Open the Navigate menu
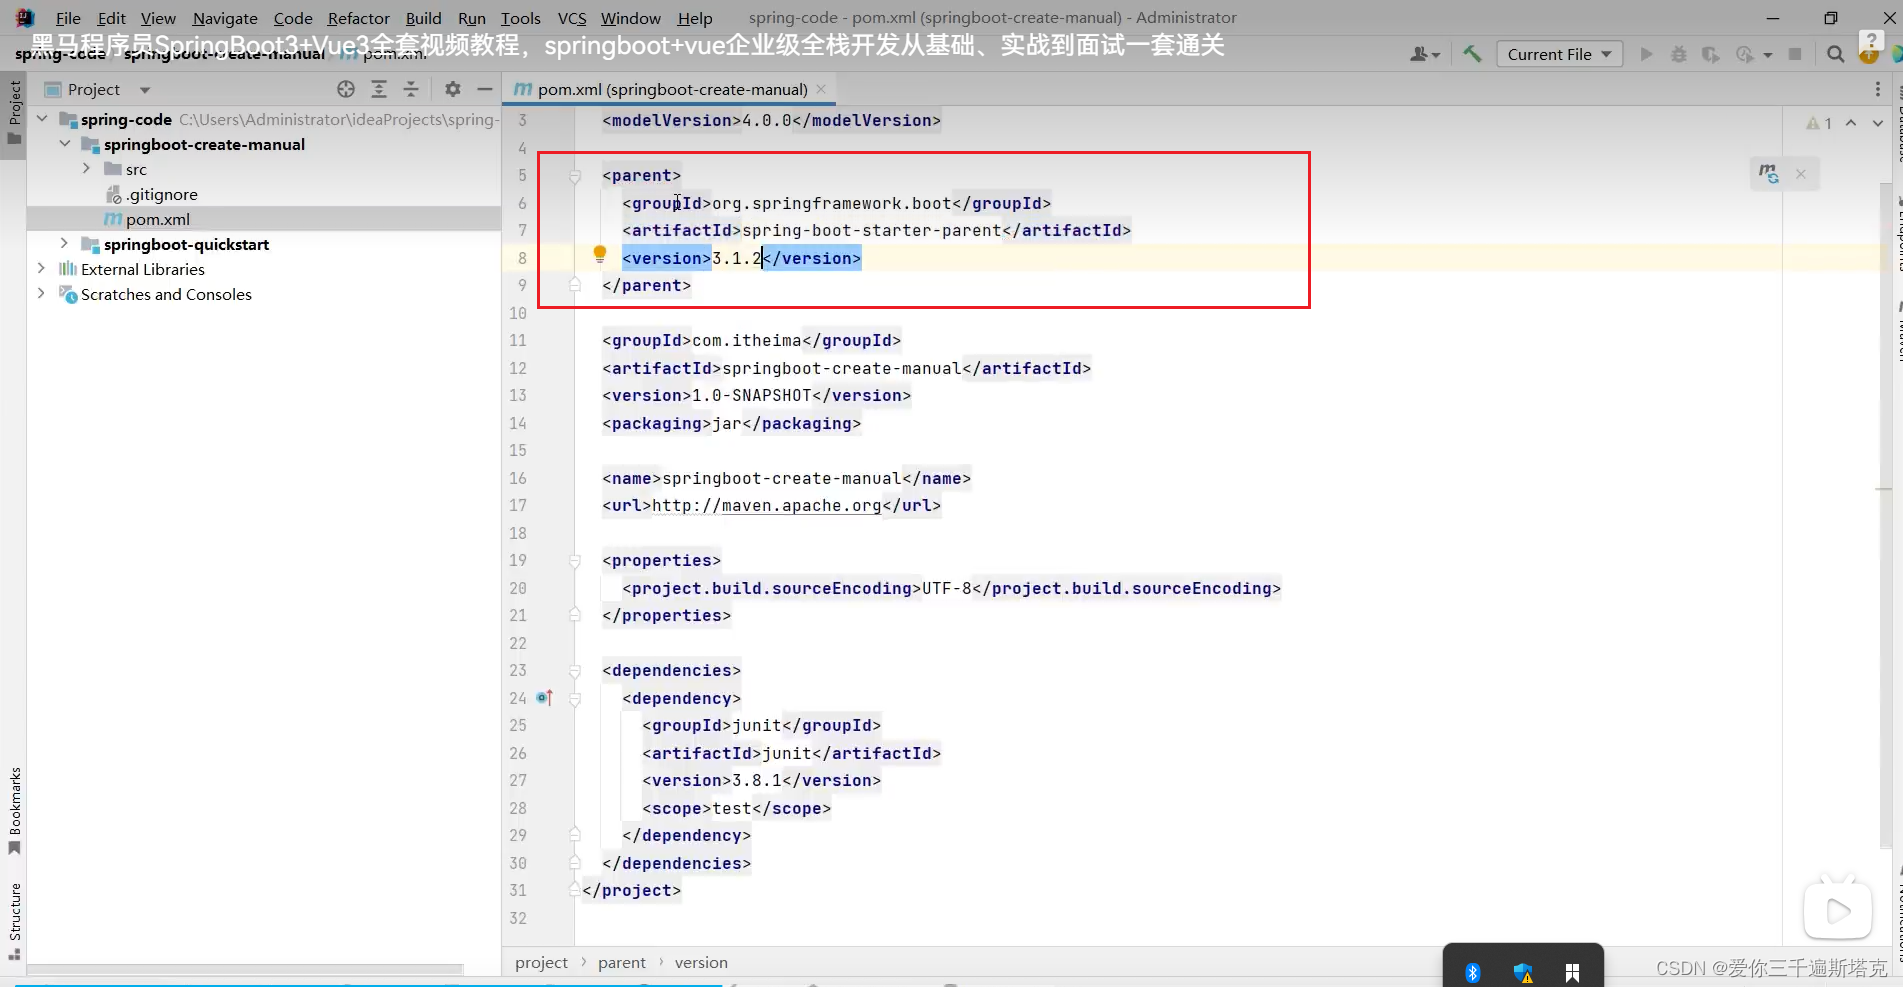This screenshot has height=987, width=1903. pyautogui.click(x=224, y=18)
